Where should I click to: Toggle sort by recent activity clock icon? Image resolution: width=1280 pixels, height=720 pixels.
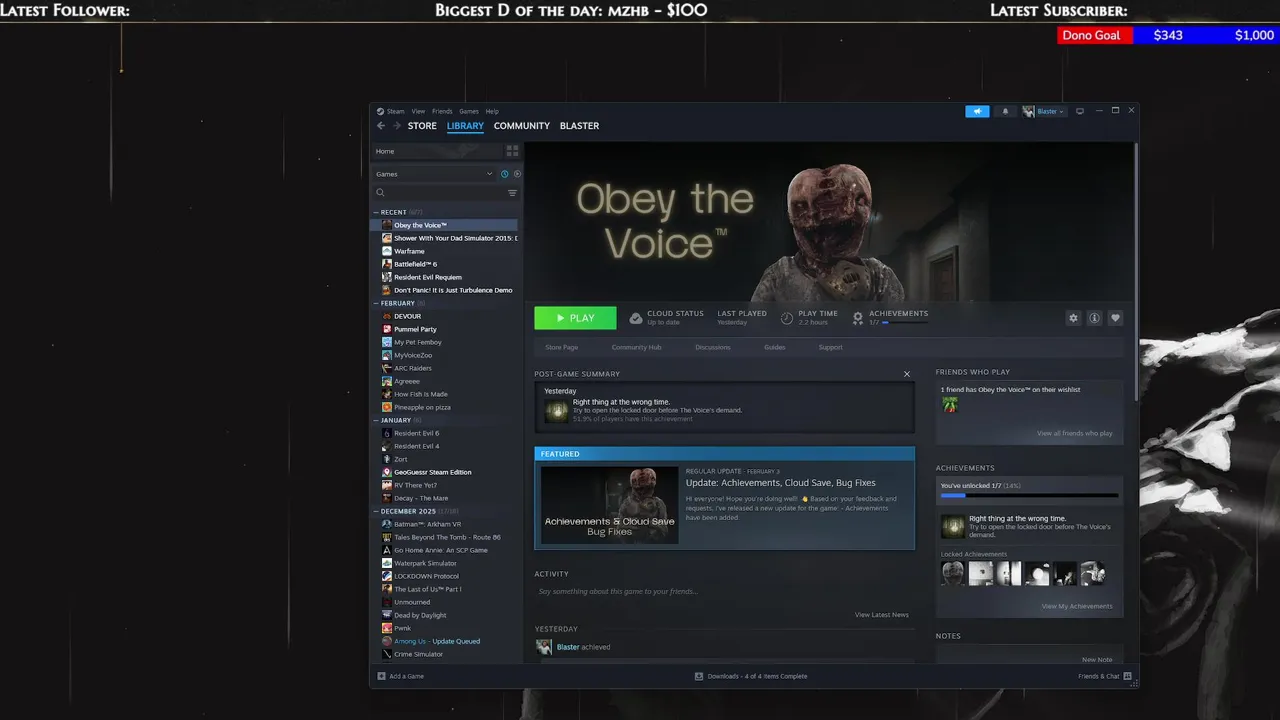(504, 174)
